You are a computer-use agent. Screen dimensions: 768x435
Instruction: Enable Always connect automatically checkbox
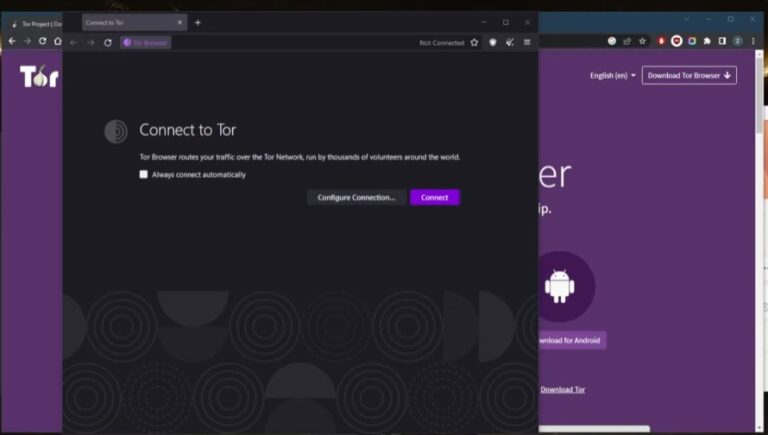click(x=144, y=174)
